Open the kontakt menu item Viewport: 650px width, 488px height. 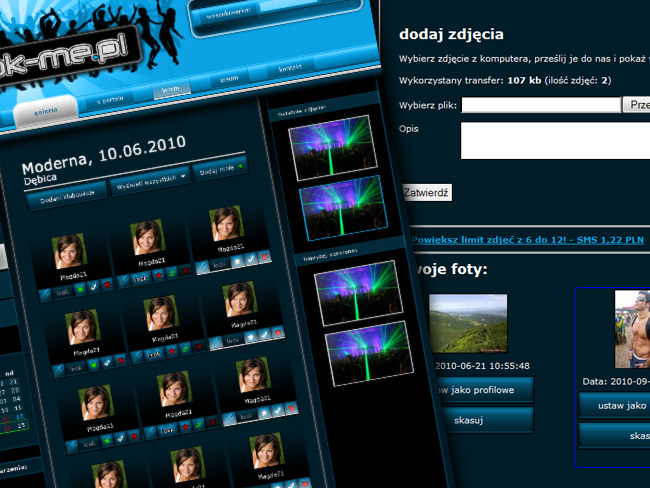289,68
